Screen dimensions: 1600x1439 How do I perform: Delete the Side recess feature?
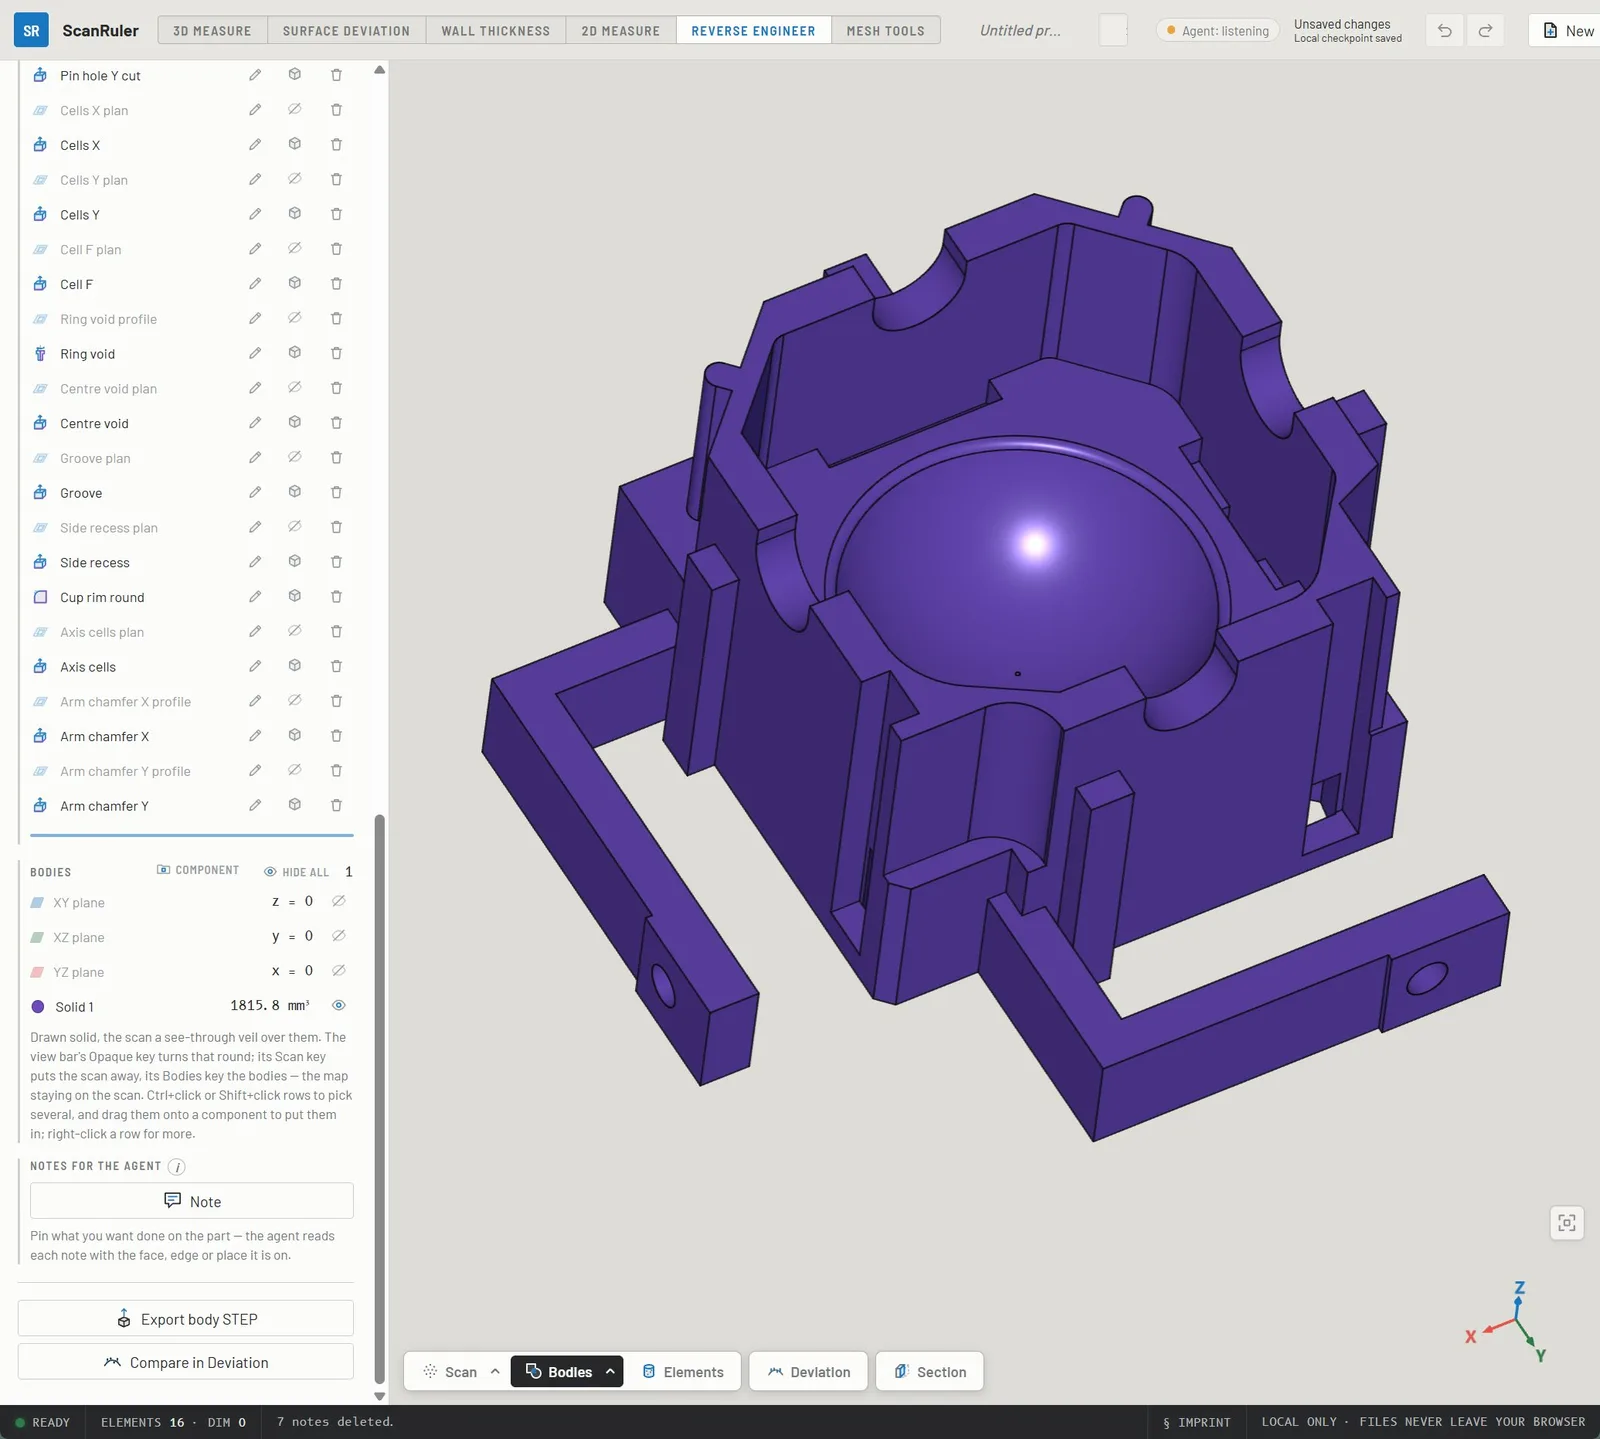click(336, 562)
